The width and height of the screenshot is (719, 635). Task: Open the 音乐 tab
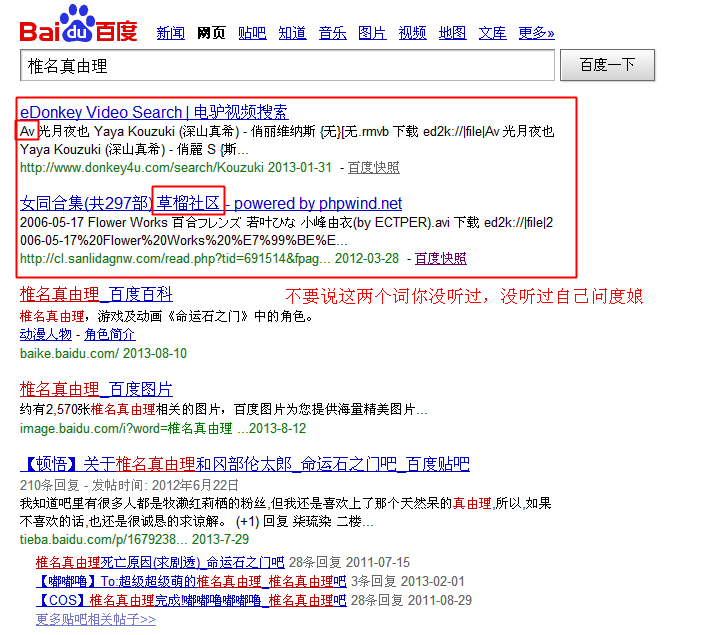332,33
